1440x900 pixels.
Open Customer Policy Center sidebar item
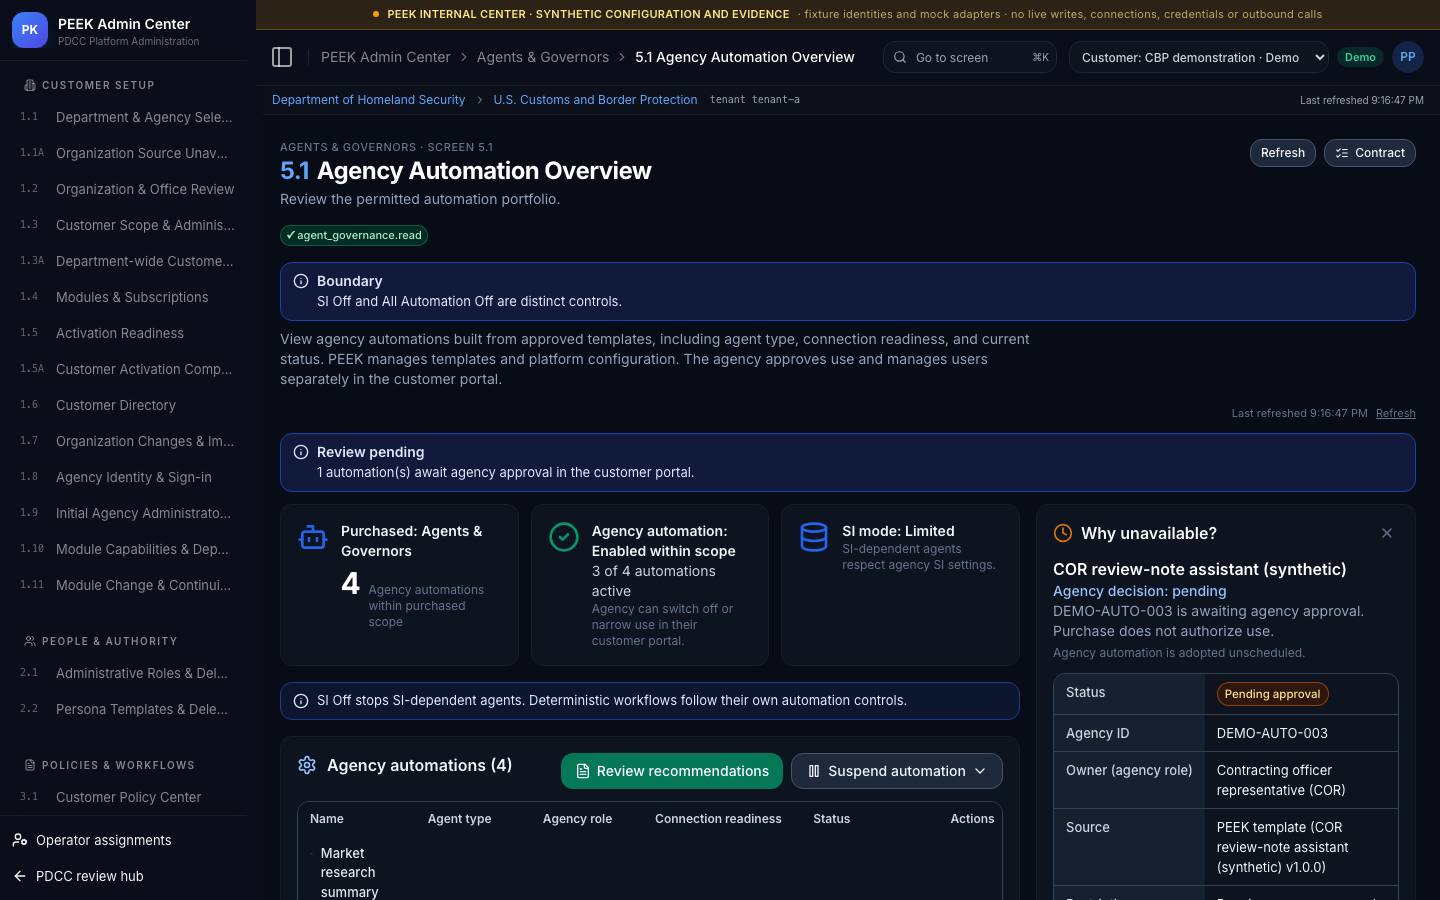(x=128, y=797)
